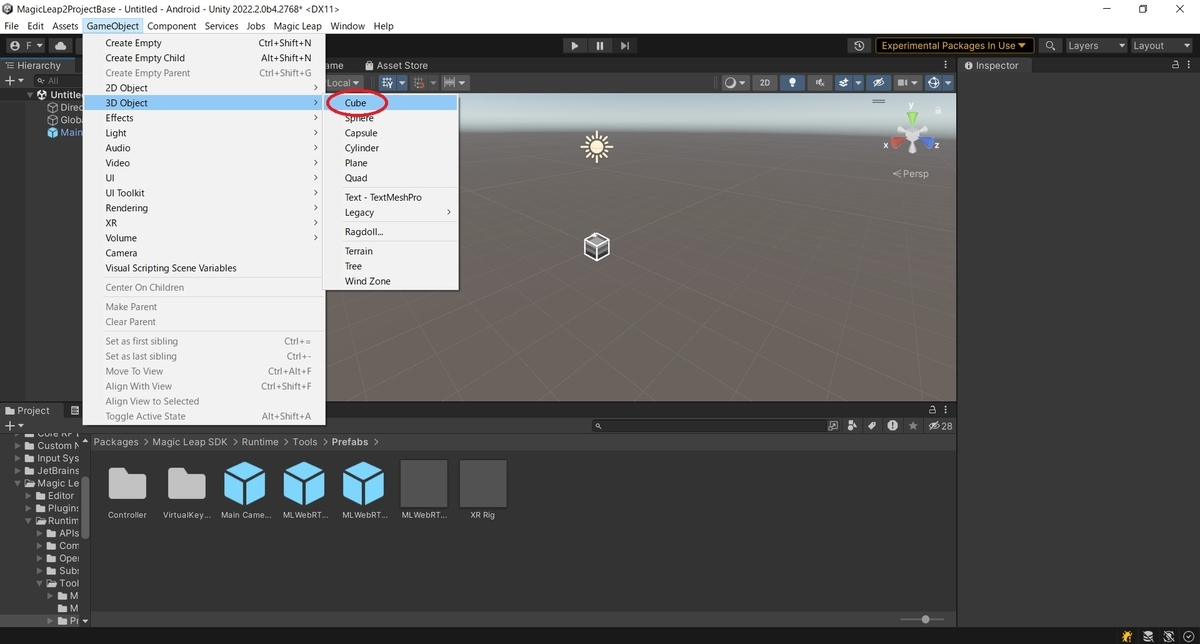This screenshot has height=644, width=1200.
Task: Open the Light submenu
Action: pos(204,133)
